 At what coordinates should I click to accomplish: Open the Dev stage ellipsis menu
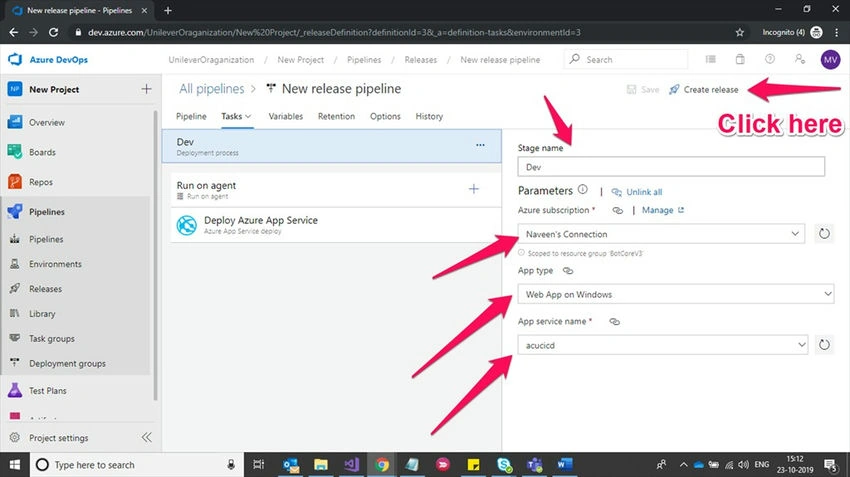tap(480, 145)
